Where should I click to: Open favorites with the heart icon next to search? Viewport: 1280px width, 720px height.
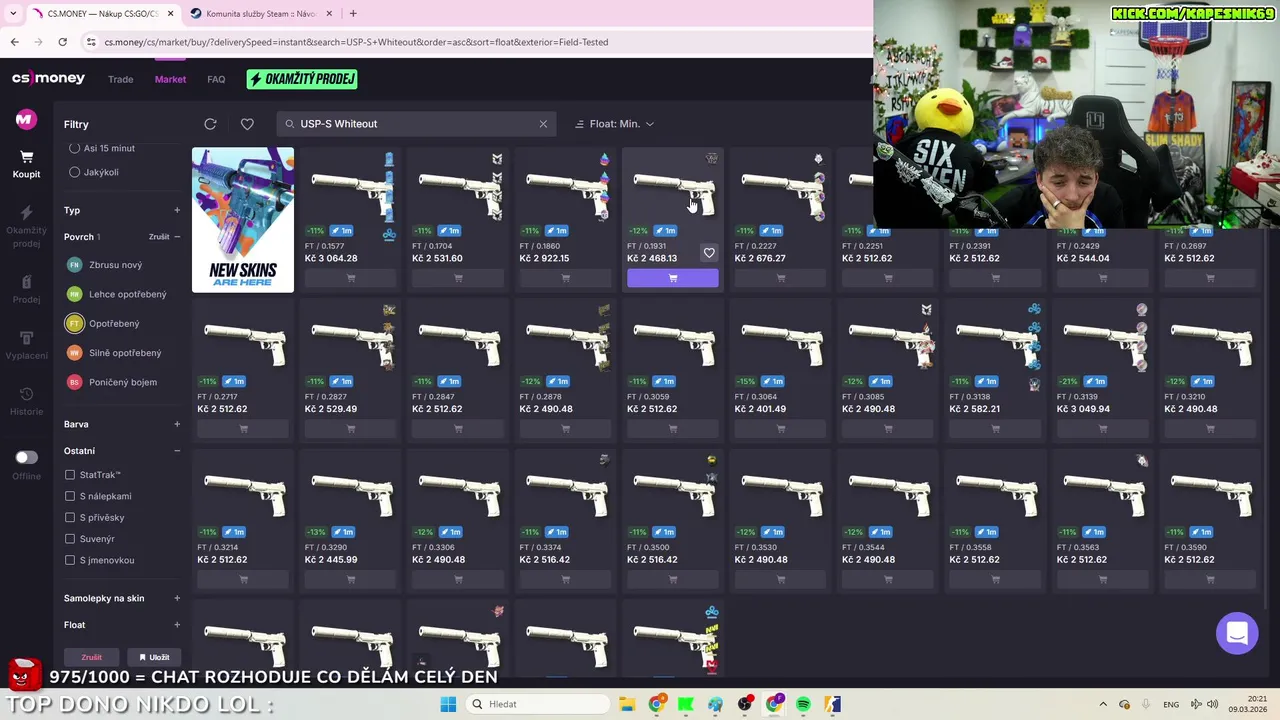247,124
